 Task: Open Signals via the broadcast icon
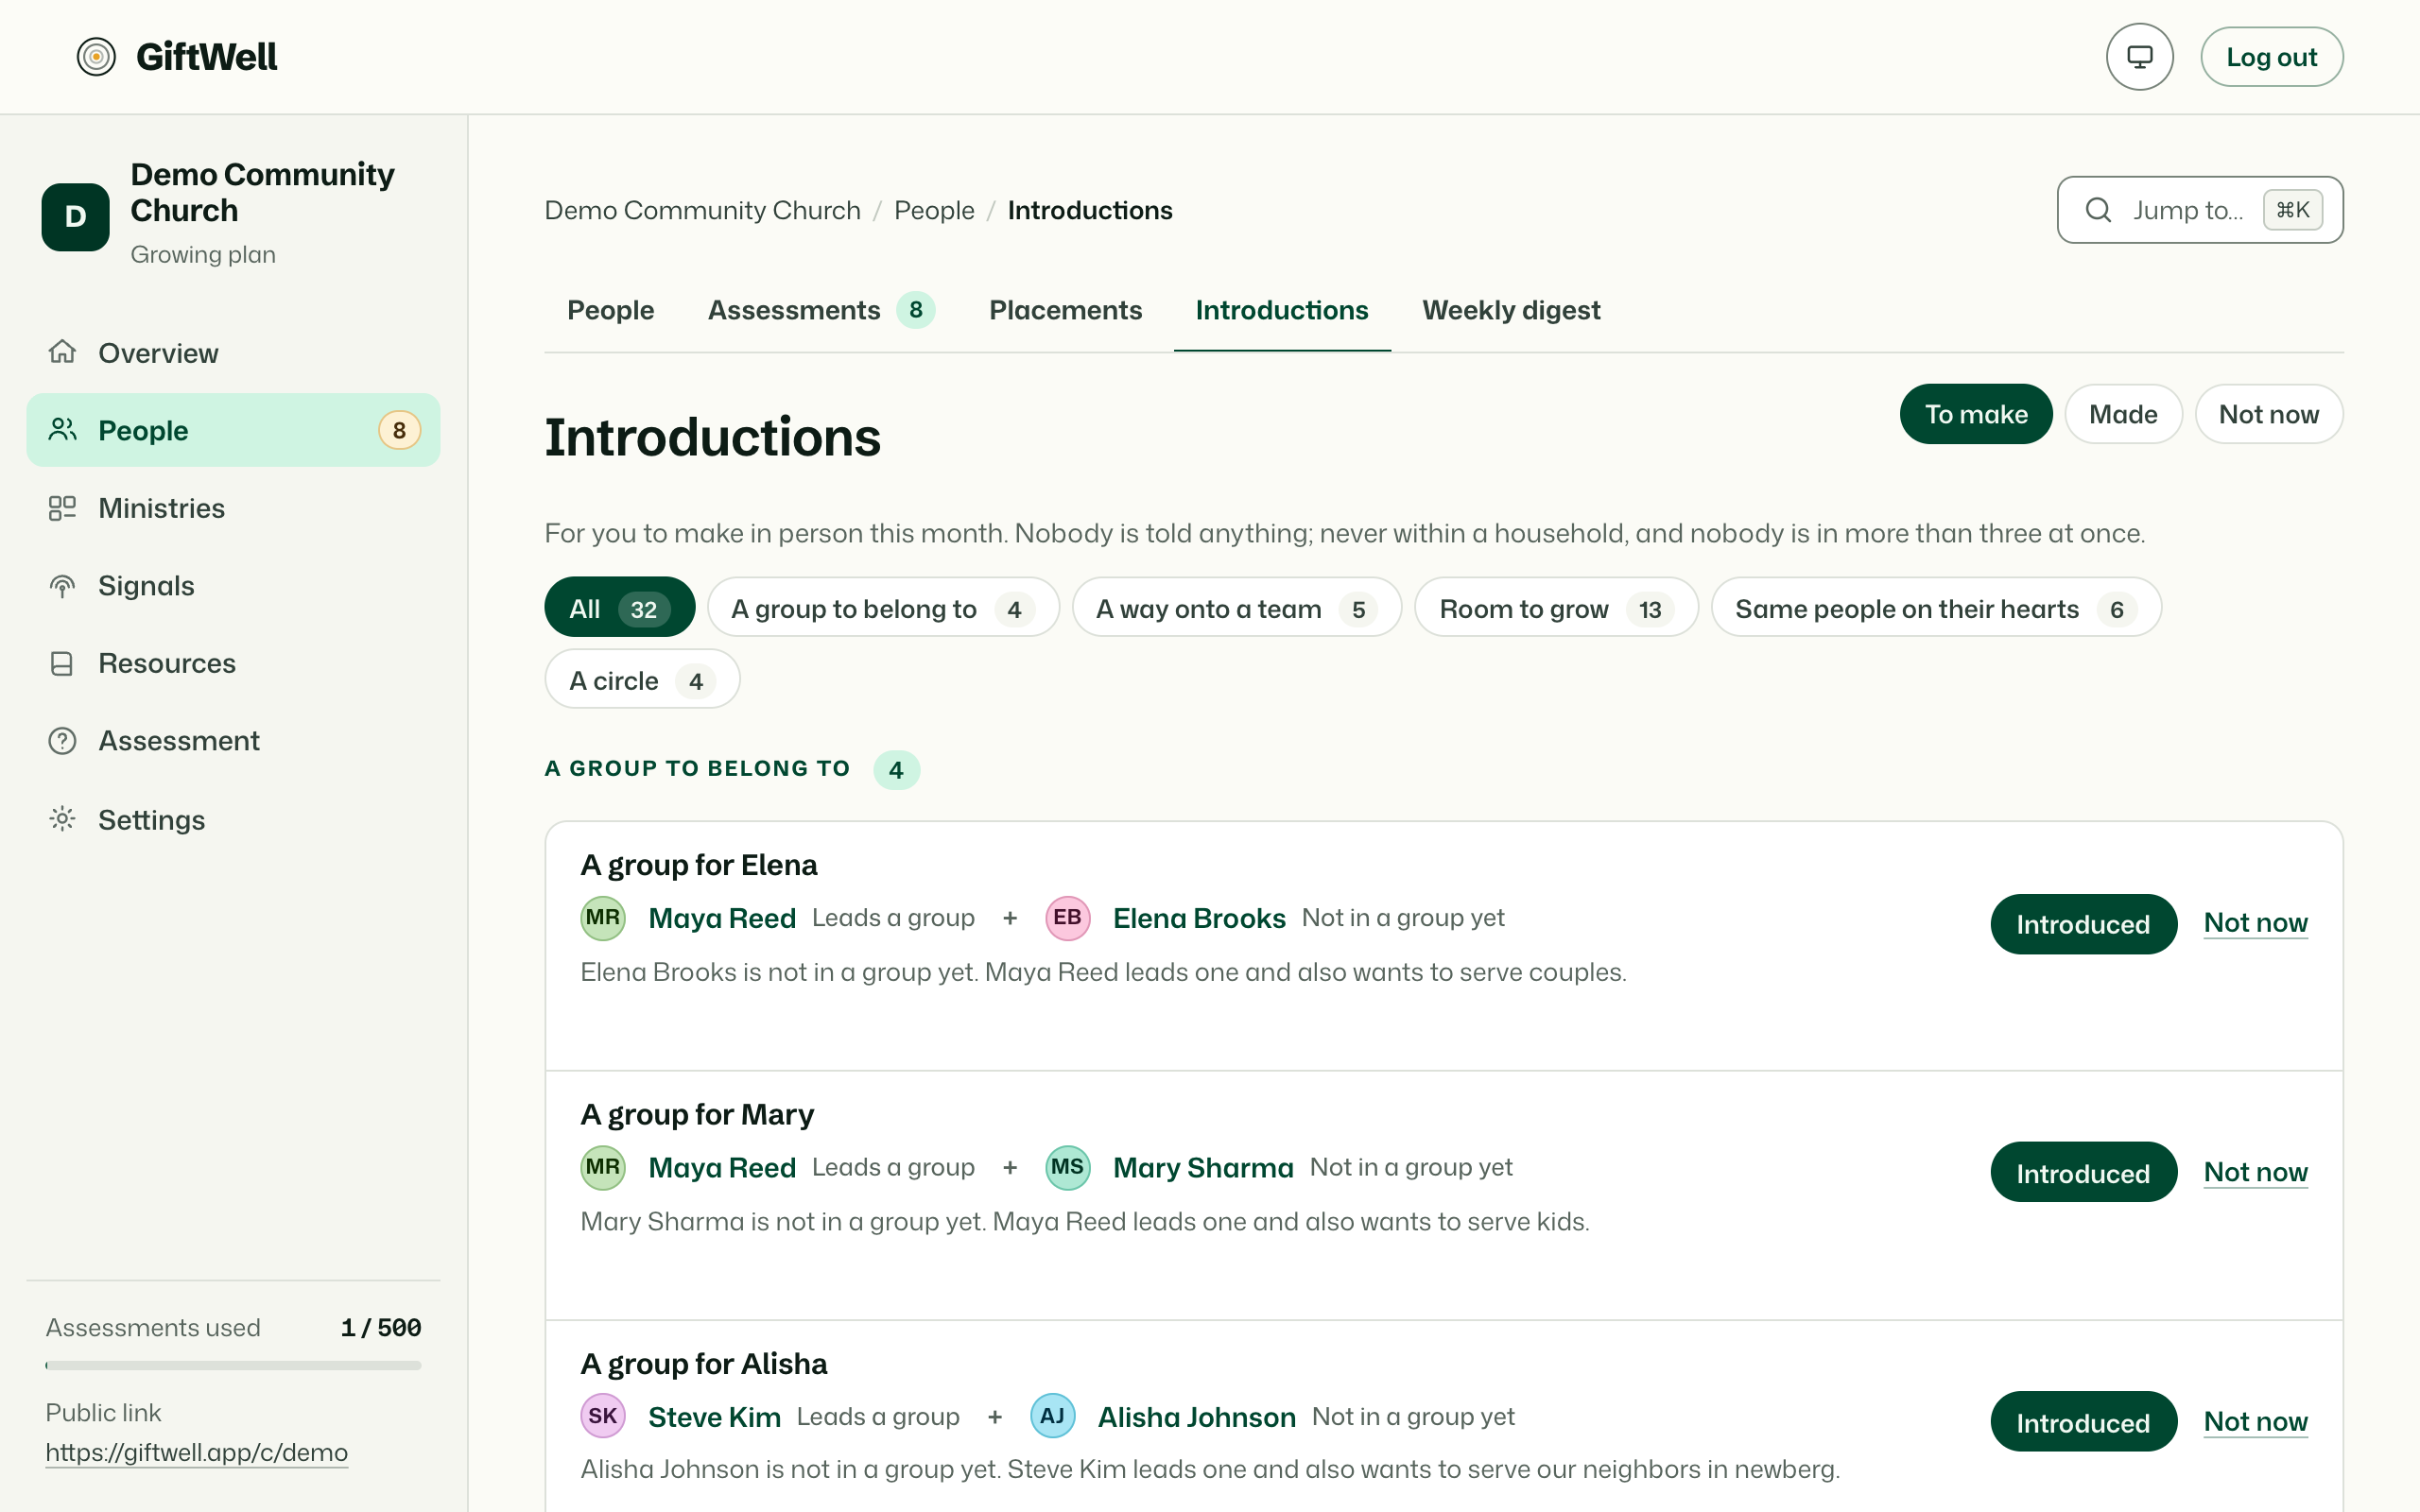point(62,586)
